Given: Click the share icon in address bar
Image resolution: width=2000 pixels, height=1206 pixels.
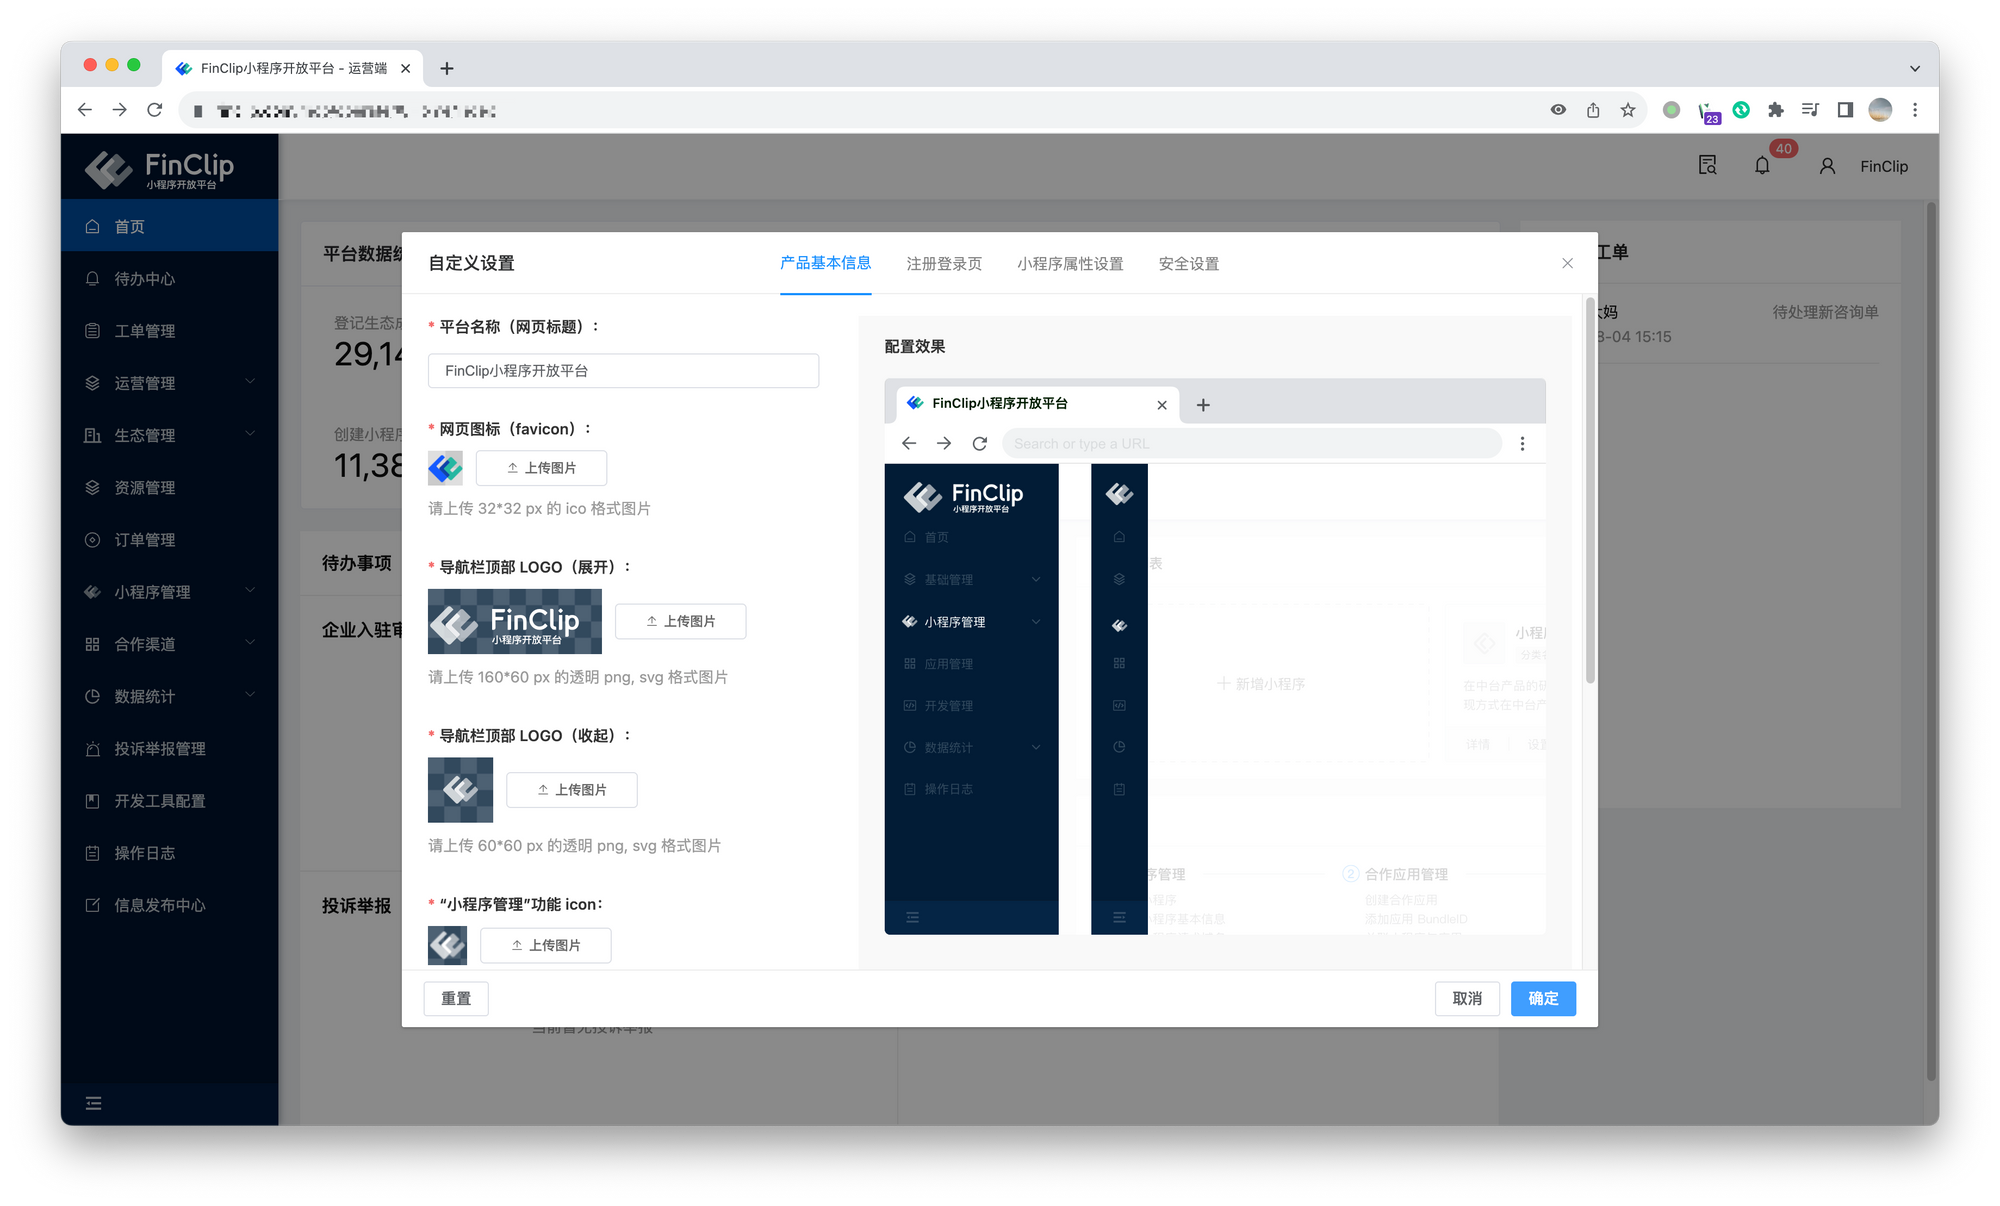Looking at the screenshot, I should click(1593, 110).
